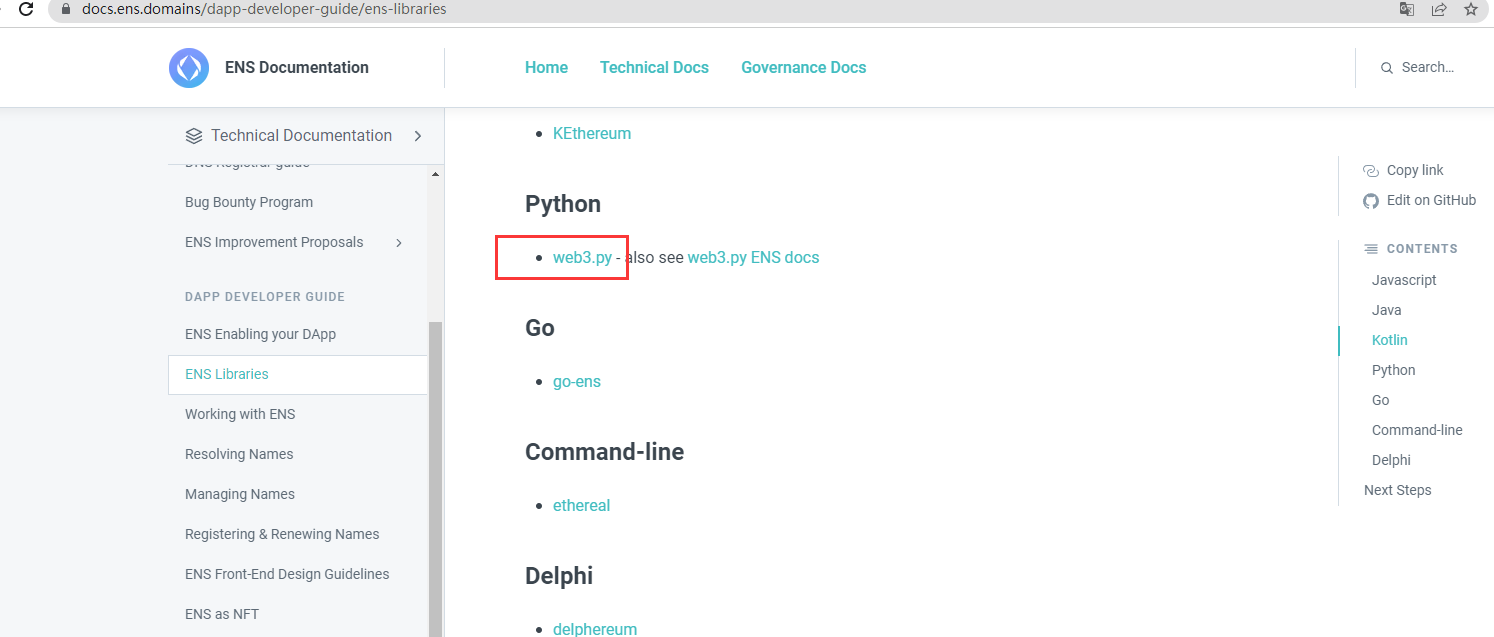Screen dimensions: 1494x637
Task: Click the ENS Documentation title
Action: click(x=297, y=67)
